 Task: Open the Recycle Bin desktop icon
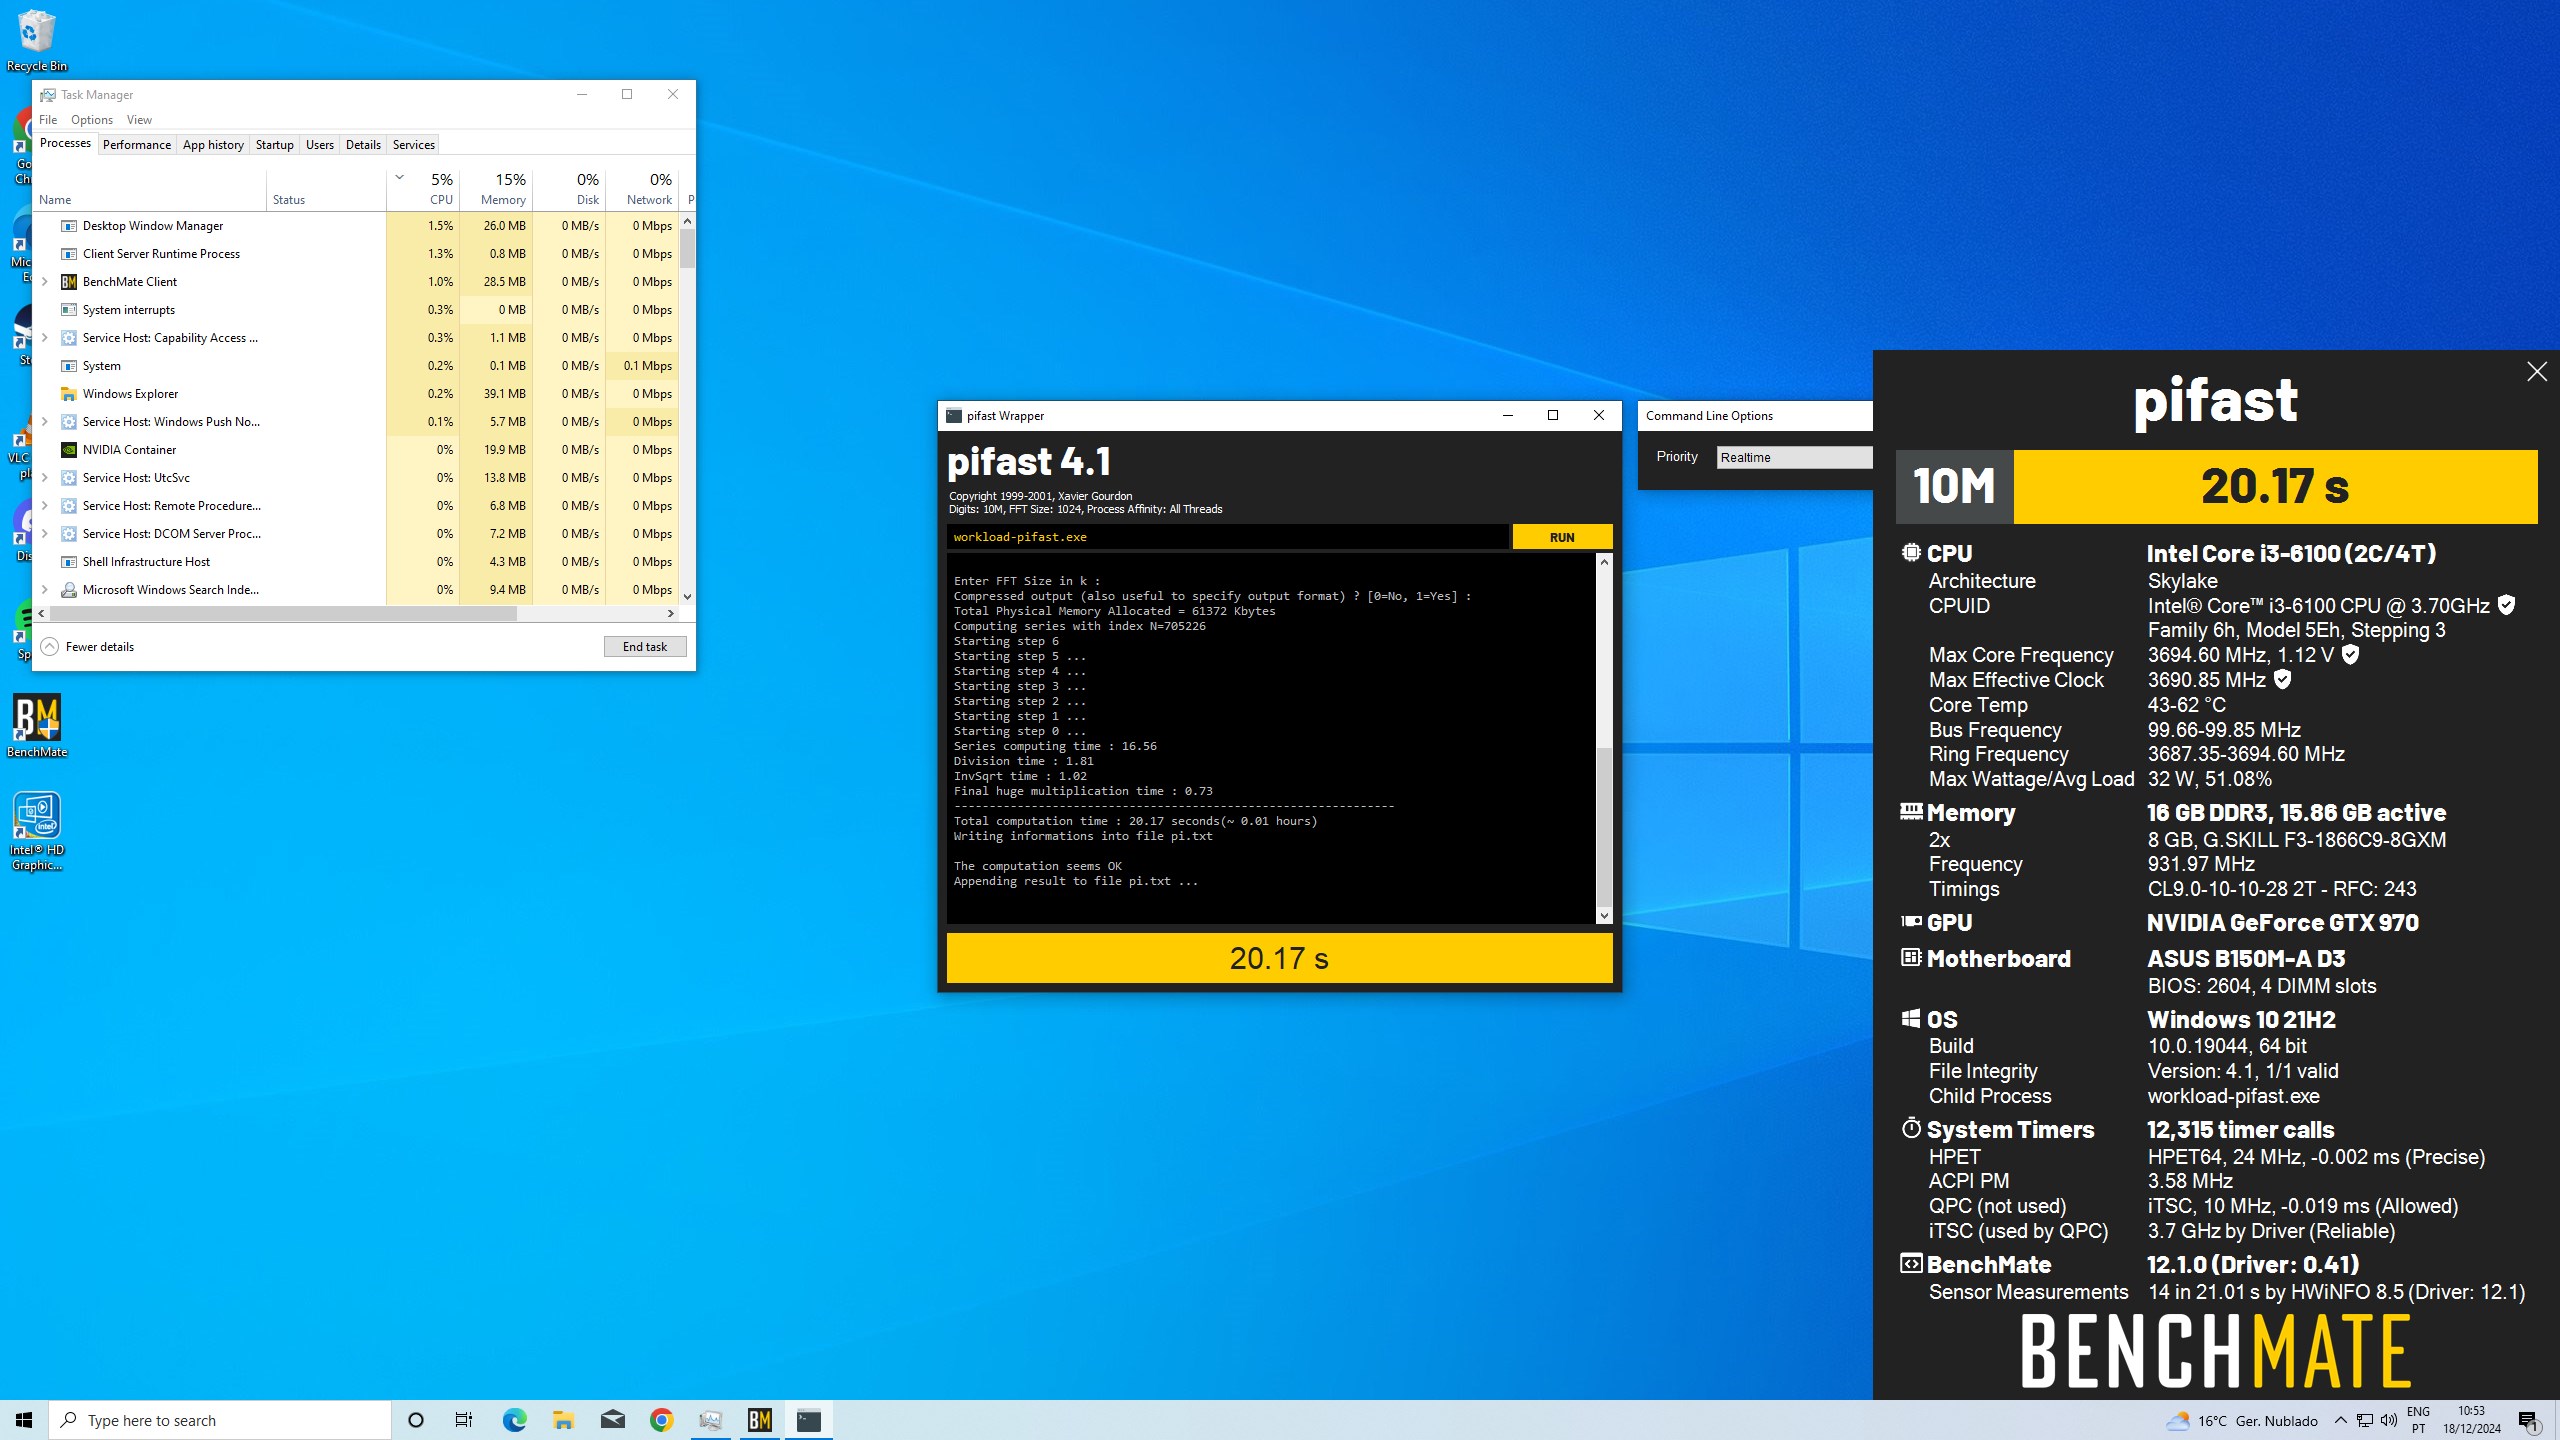[37, 40]
